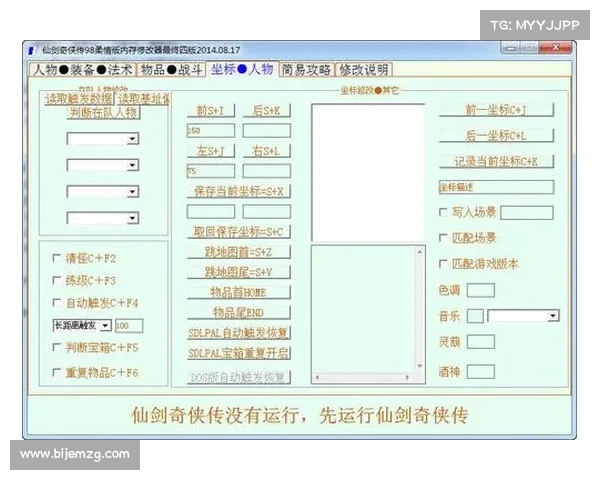Click the 前一坐标C+I button

point(496,110)
